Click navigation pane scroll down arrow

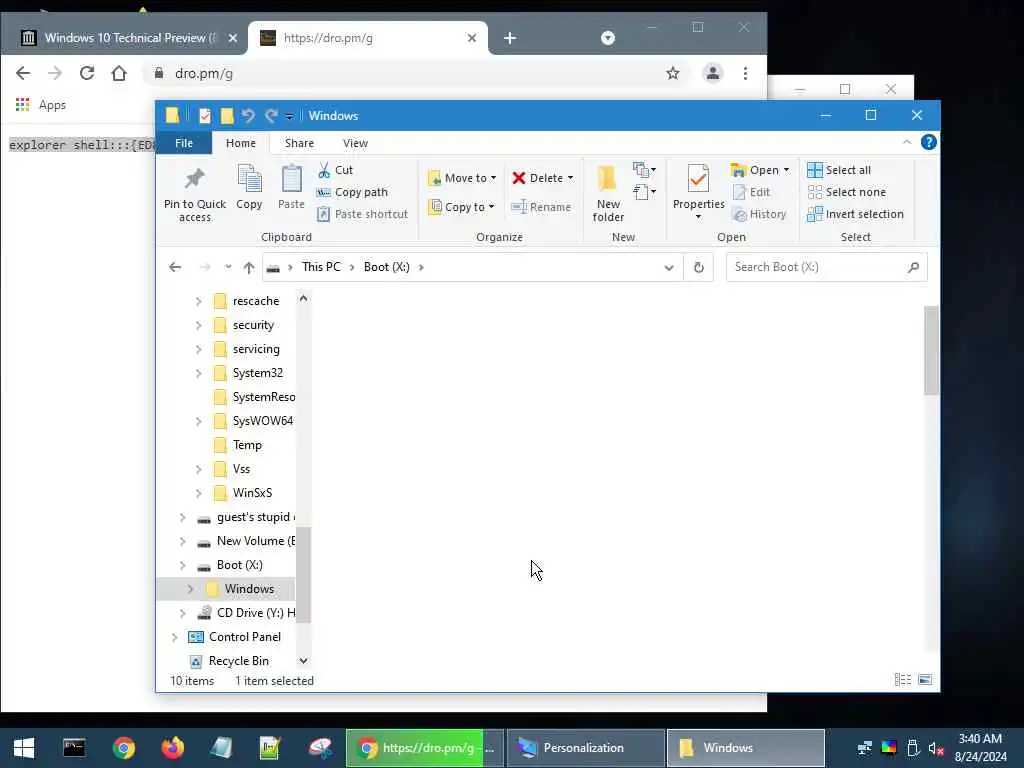tap(303, 661)
